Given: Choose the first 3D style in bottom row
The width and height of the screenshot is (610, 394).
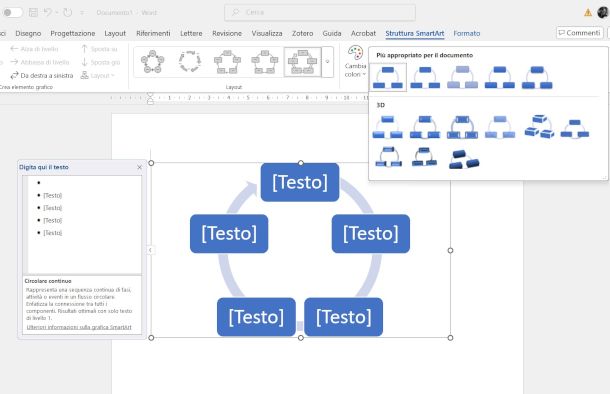Looking at the screenshot, I should click(x=388, y=157).
